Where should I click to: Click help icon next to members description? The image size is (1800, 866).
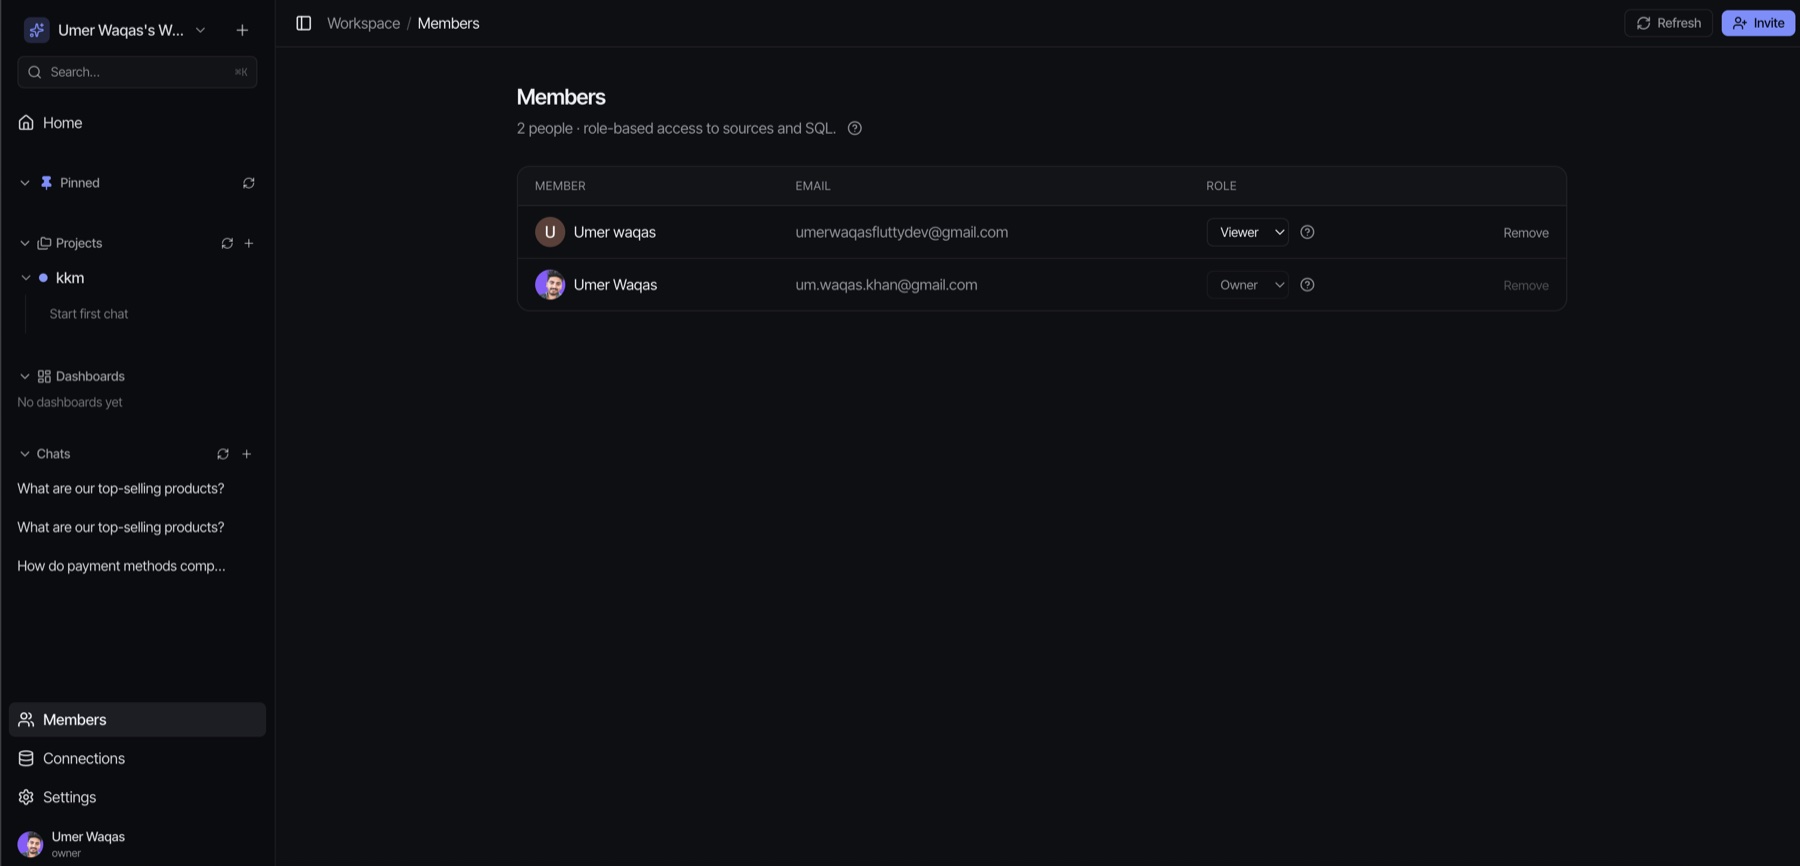[855, 128]
